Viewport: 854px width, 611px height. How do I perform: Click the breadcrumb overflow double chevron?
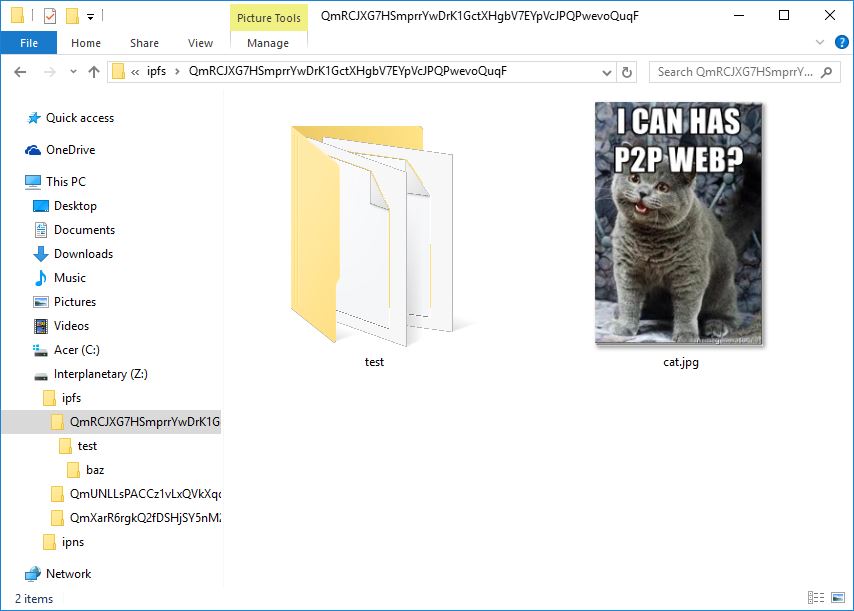point(135,72)
